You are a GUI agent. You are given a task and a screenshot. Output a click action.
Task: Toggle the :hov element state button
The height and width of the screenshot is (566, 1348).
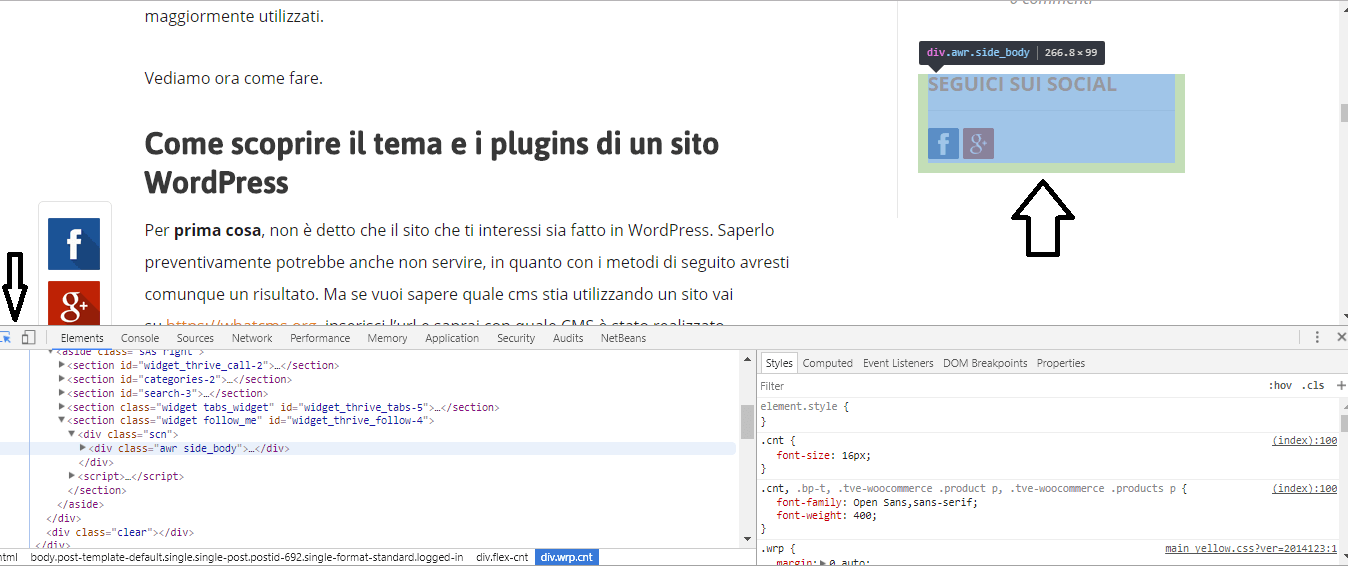coord(1280,385)
